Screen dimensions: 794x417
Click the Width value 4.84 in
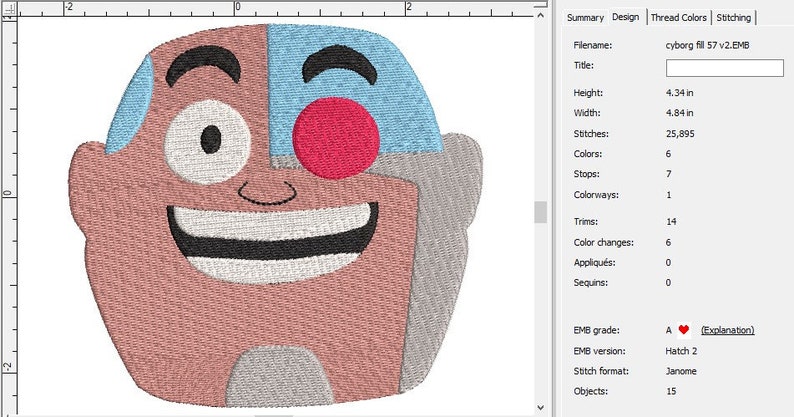[x=680, y=112]
